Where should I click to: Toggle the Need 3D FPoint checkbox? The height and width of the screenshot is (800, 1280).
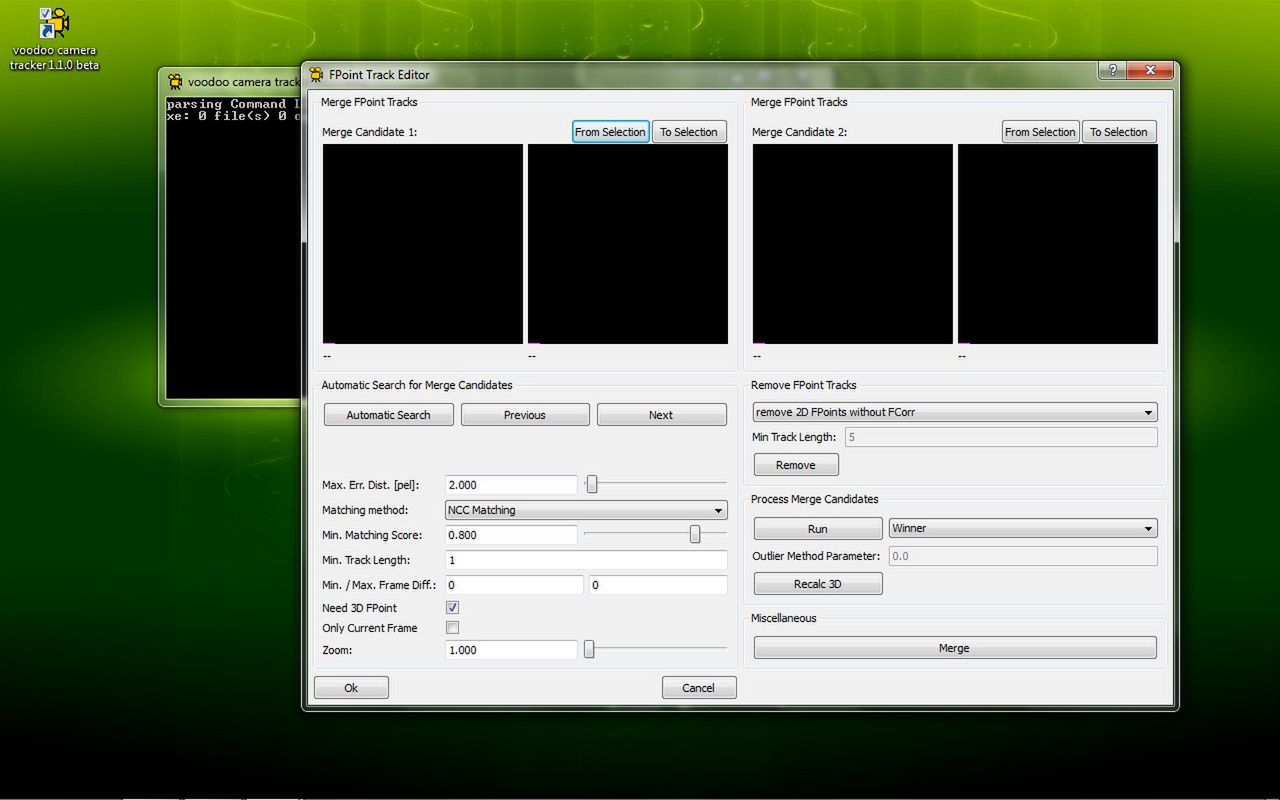click(x=452, y=607)
